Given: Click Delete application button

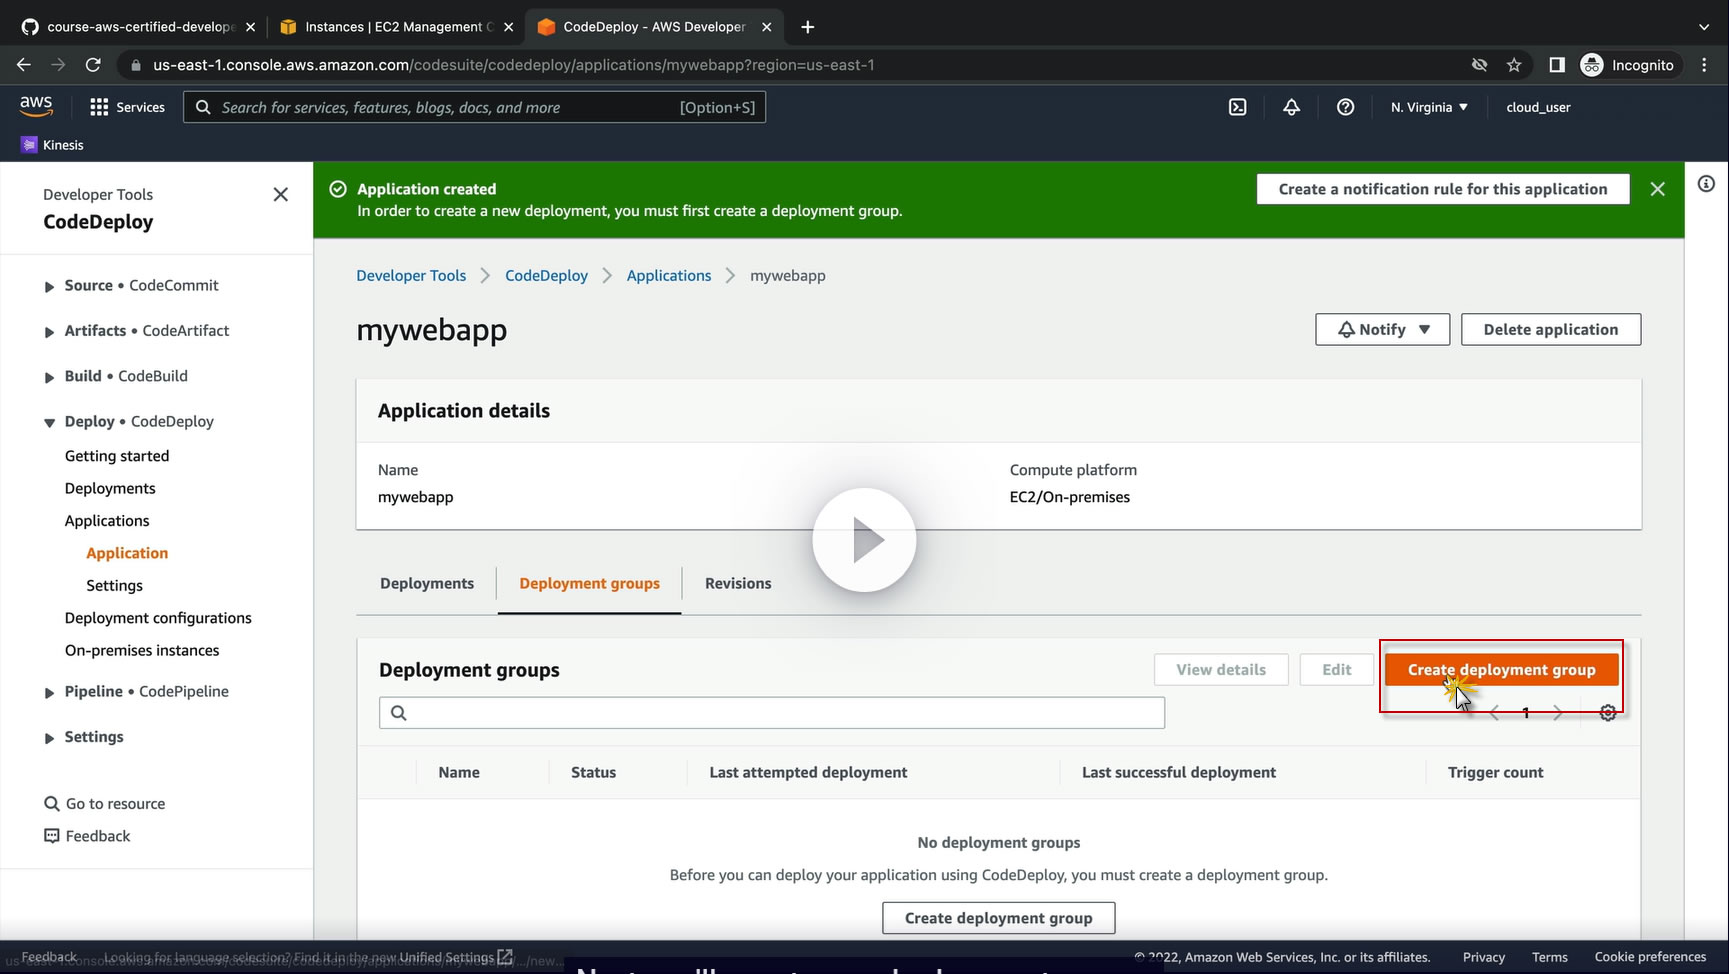Looking at the screenshot, I should click(x=1550, y=330).
